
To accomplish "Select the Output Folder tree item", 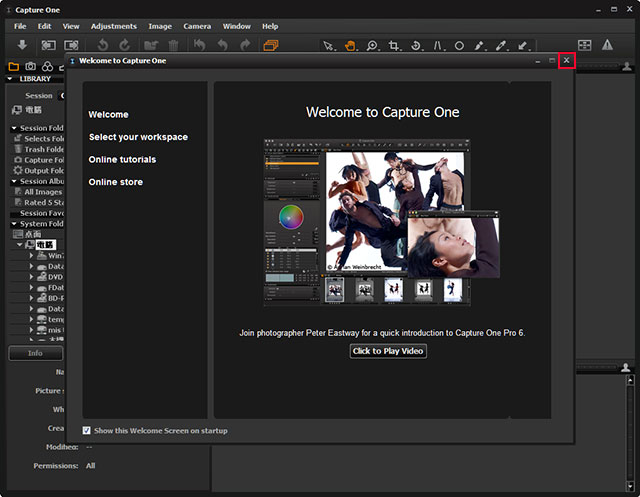I will (x=39, y=171).
